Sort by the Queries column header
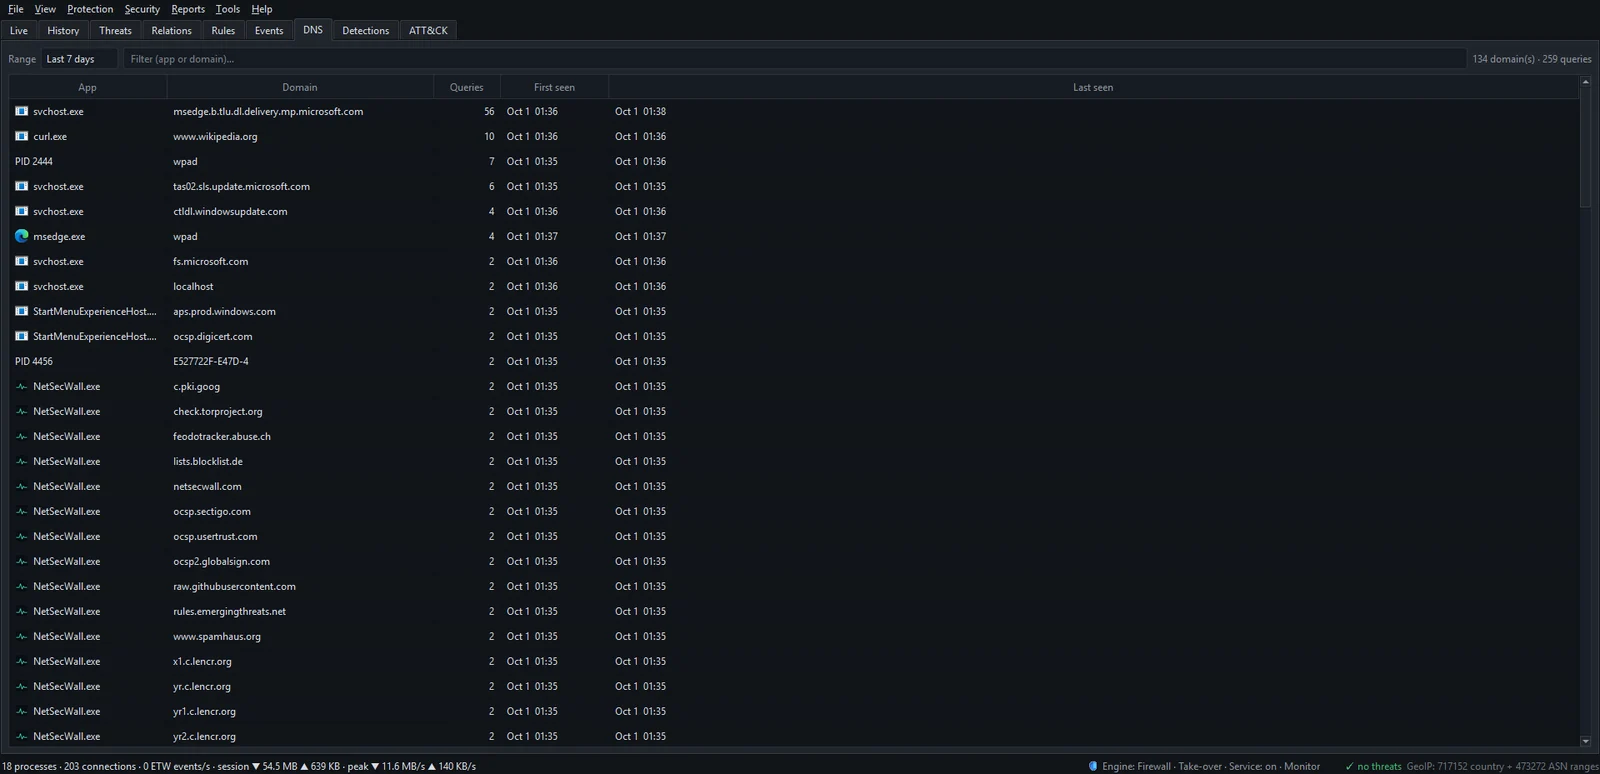 tap(466, 87)
